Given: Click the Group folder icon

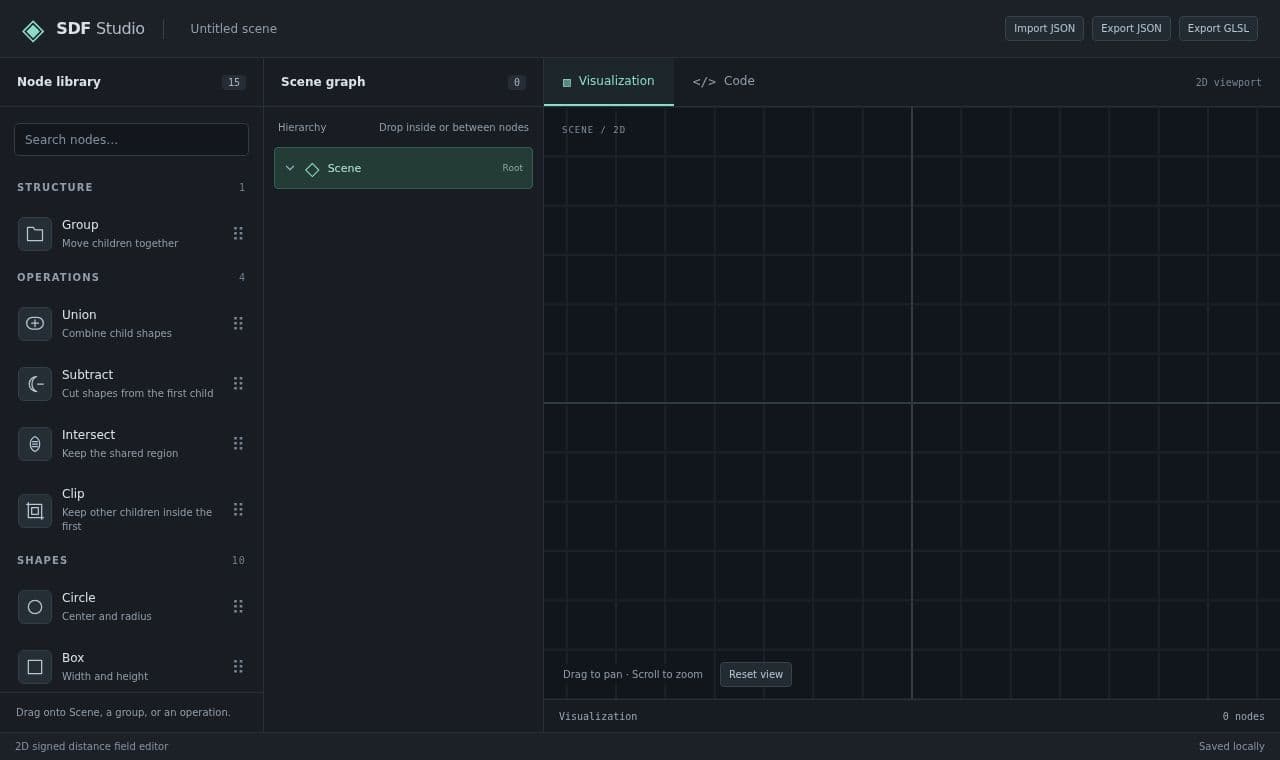Looking at the screenshot, I should (35, 234).
